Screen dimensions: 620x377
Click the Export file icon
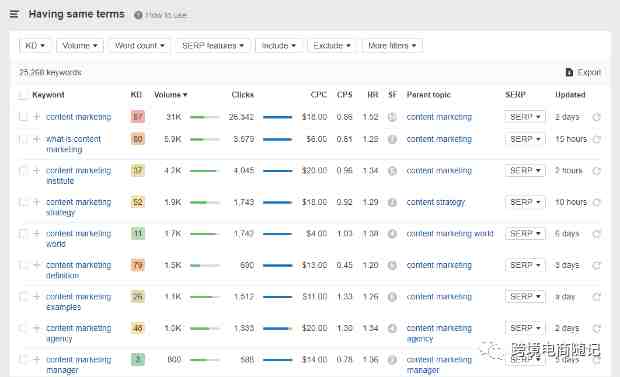[x=569, y=72]
